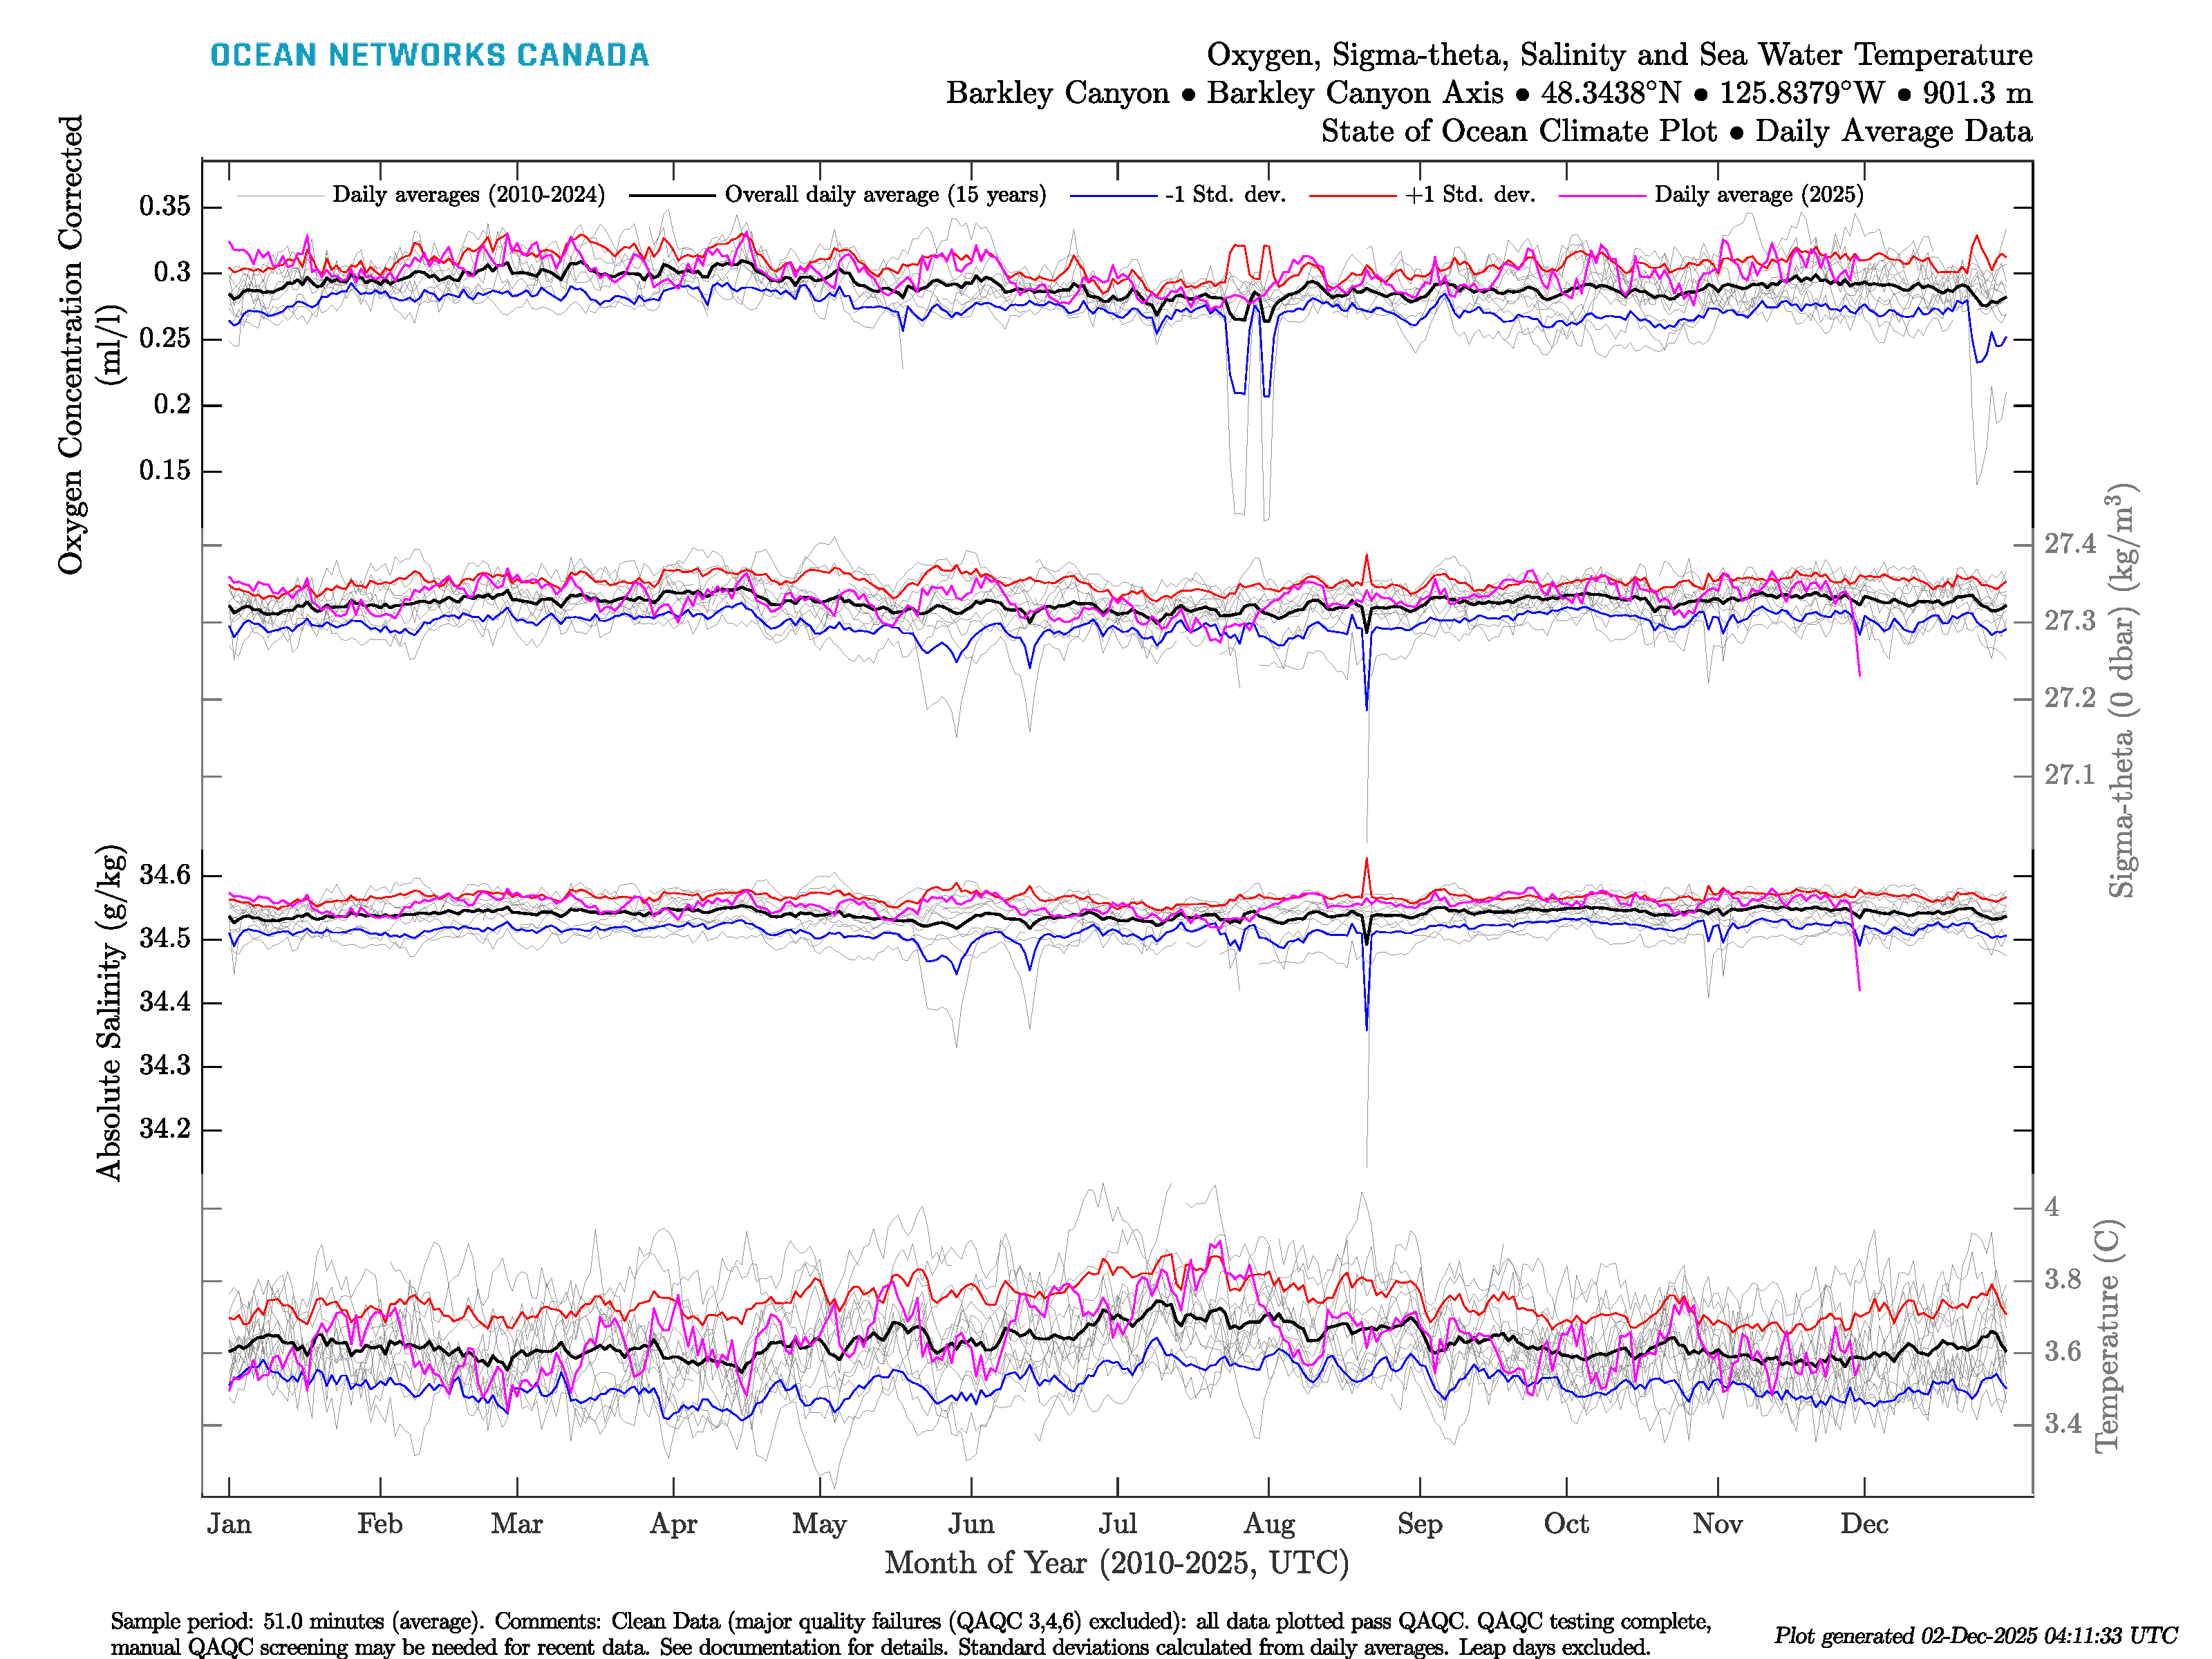Viewport: 2212px width, 1659px height.
Task: Click the magenta Daily average (2025) legend line
Action: 1602,196
